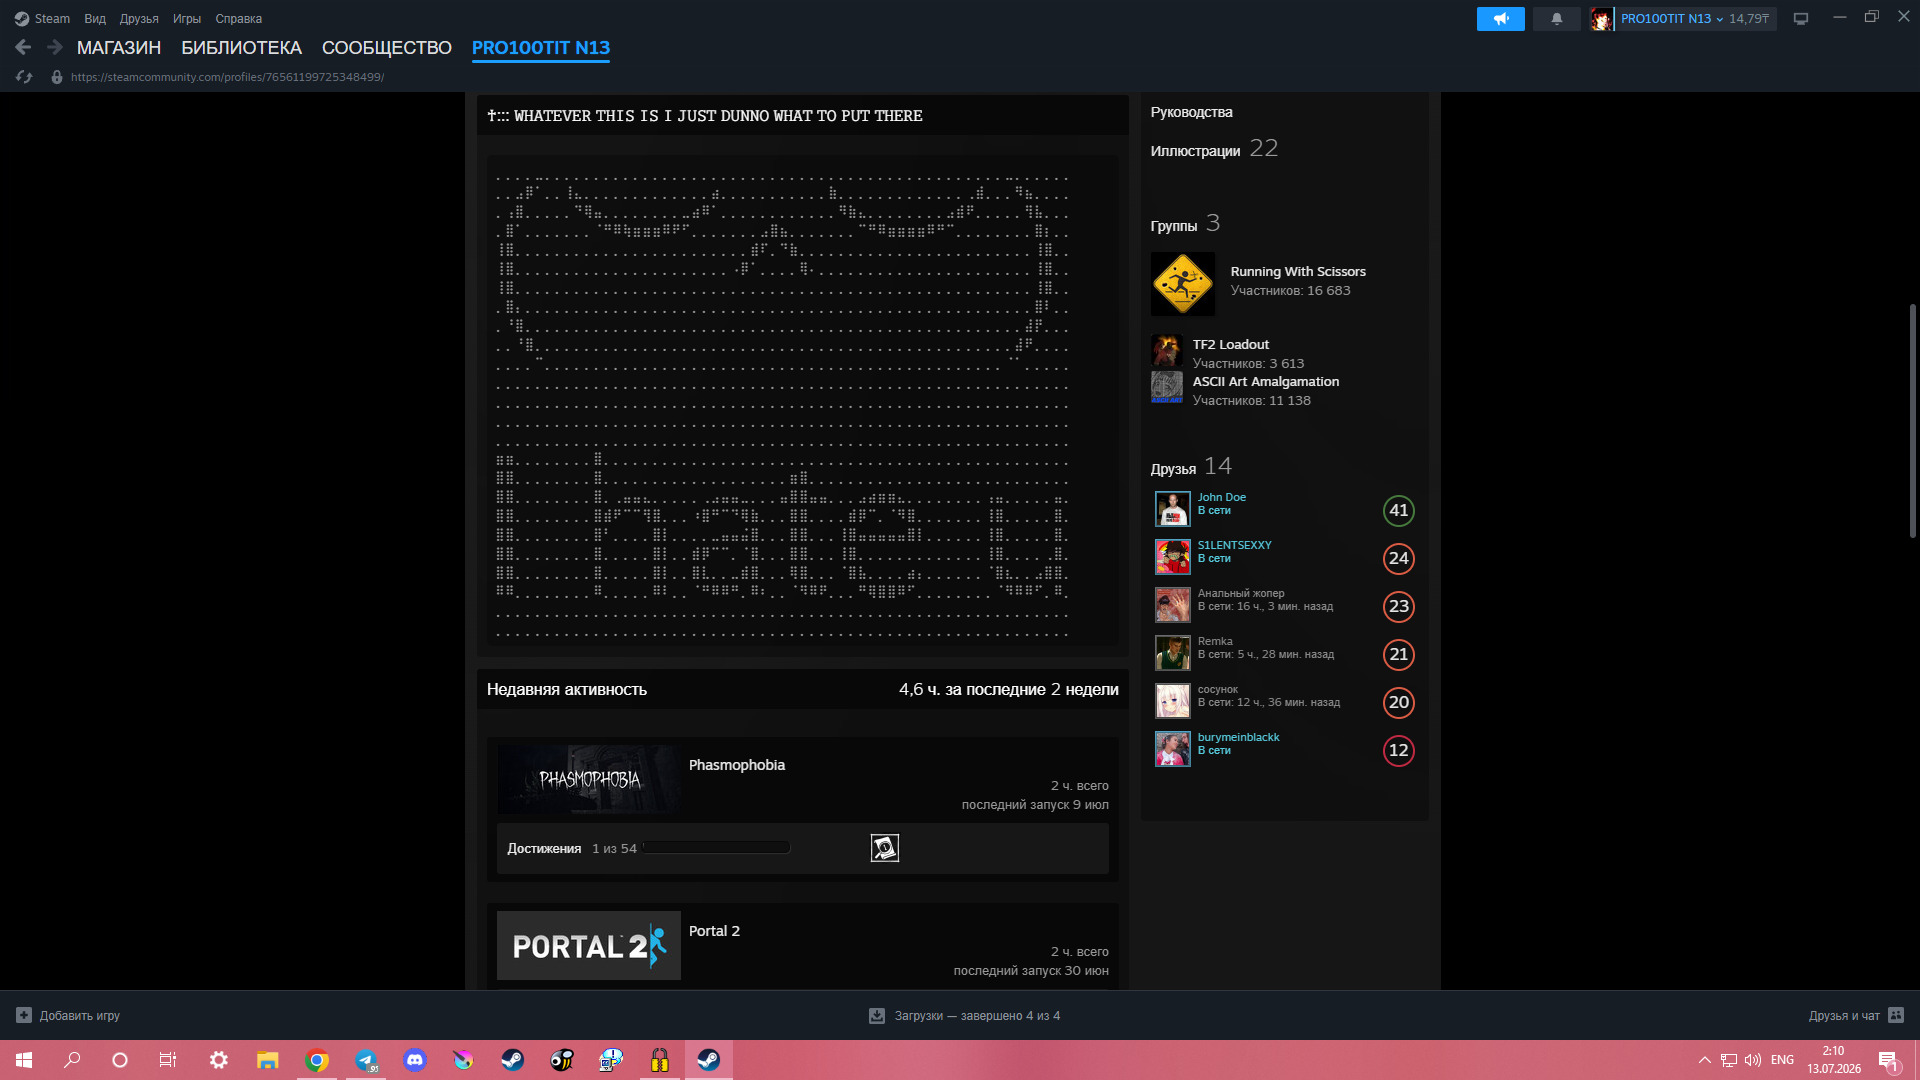Screen dimensions: 1920x1080
Task: Open the Windows notification center icon
Action: pos(1889,1060)
